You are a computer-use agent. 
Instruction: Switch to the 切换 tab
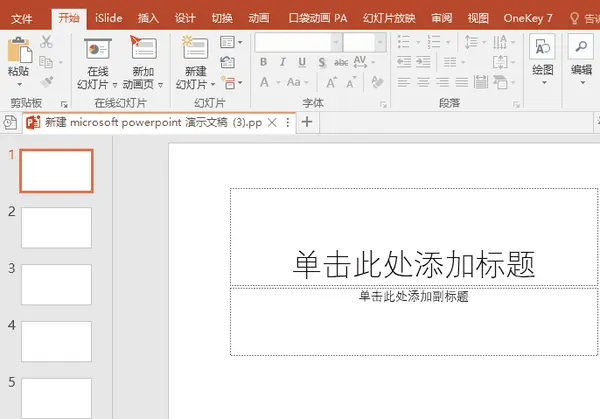[222, 18]
